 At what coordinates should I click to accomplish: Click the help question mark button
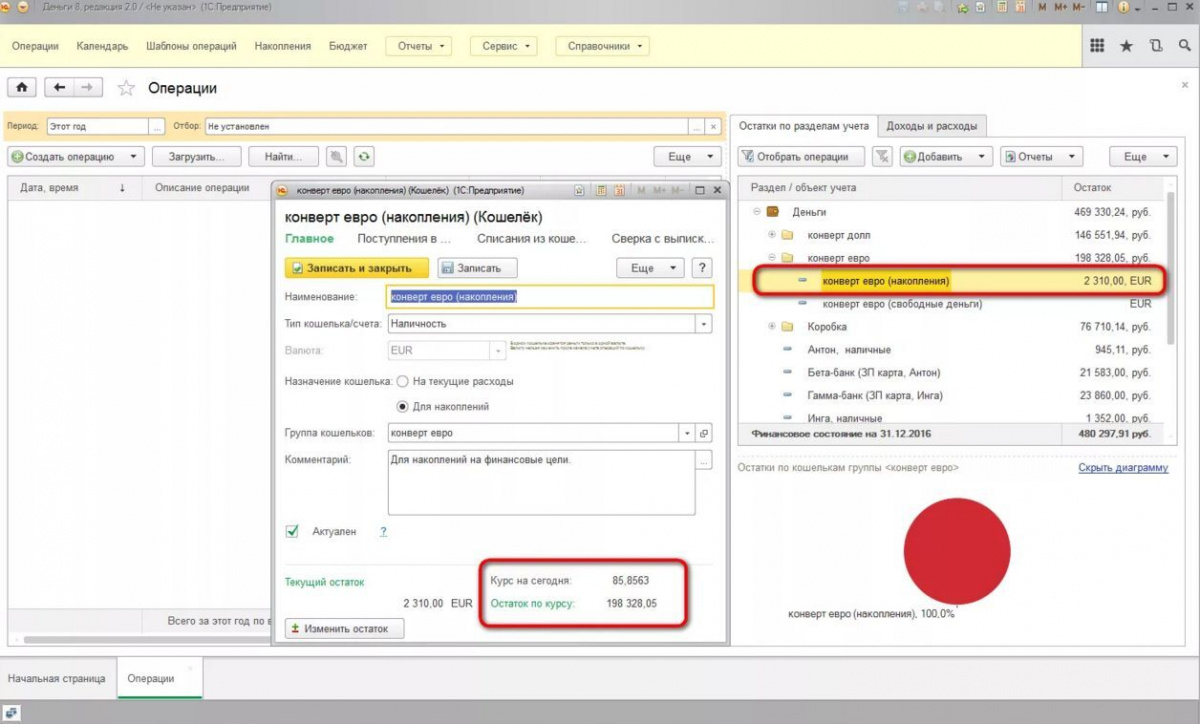tap(702, 268)
